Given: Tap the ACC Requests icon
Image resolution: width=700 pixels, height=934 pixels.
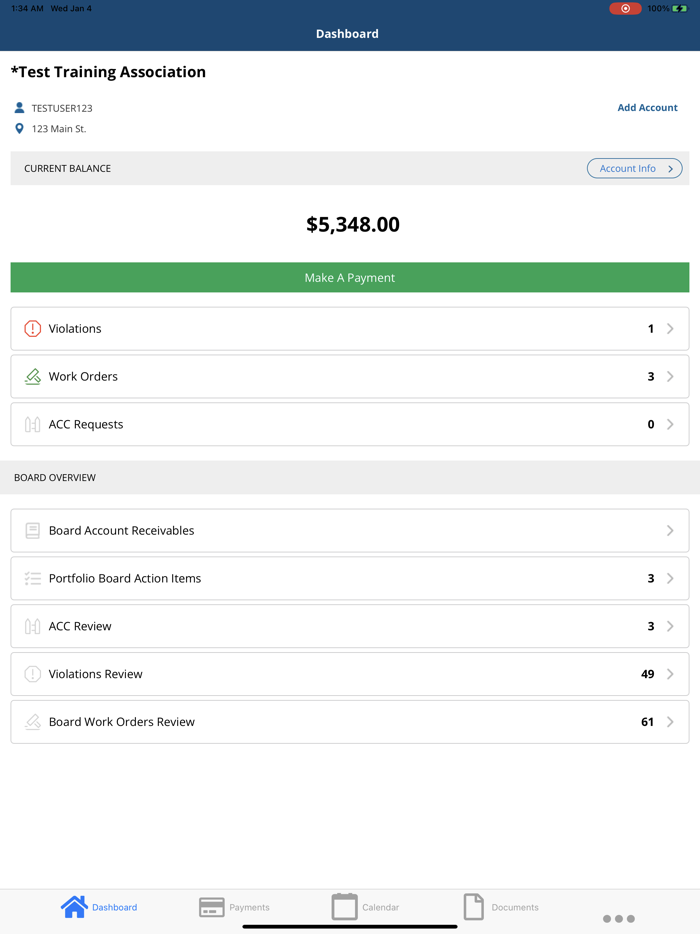Looking at the screenshot, I should click(x=33, y=425).
